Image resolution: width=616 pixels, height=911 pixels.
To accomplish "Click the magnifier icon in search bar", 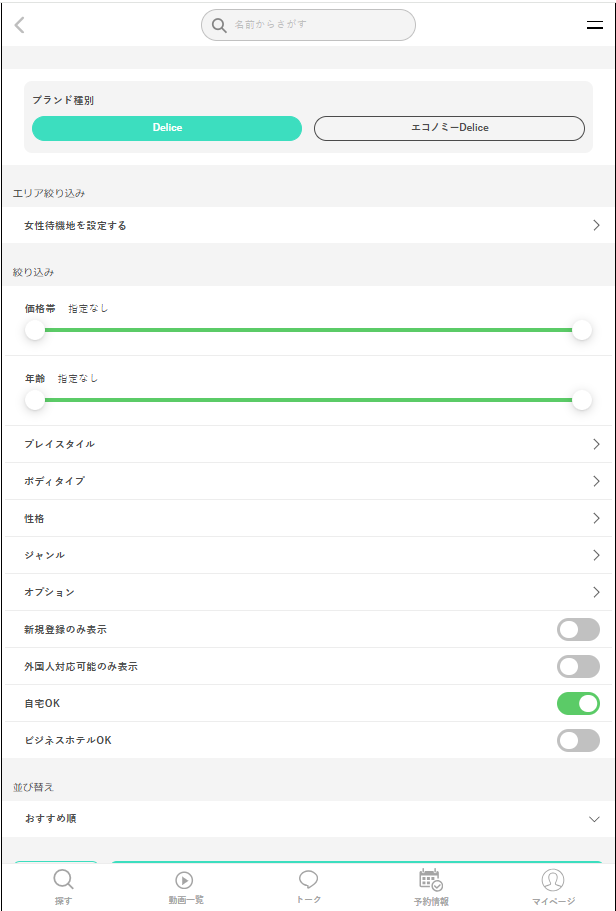I will point(219,25).
